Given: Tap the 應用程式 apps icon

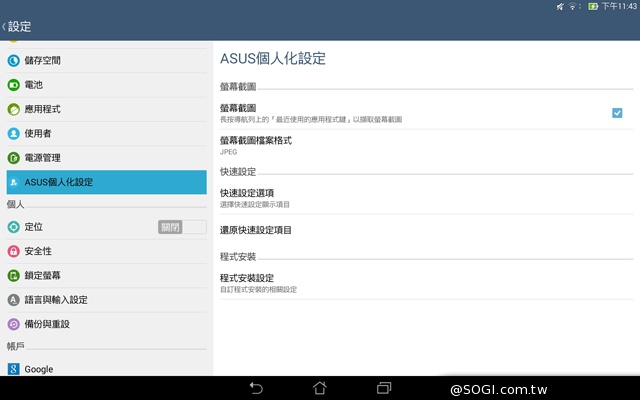Looking at the screenshot, I should pyautogui.click(x=13, y=109).
